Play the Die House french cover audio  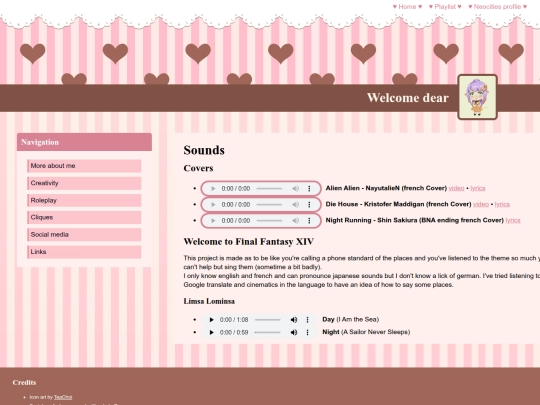coord(213,205)
